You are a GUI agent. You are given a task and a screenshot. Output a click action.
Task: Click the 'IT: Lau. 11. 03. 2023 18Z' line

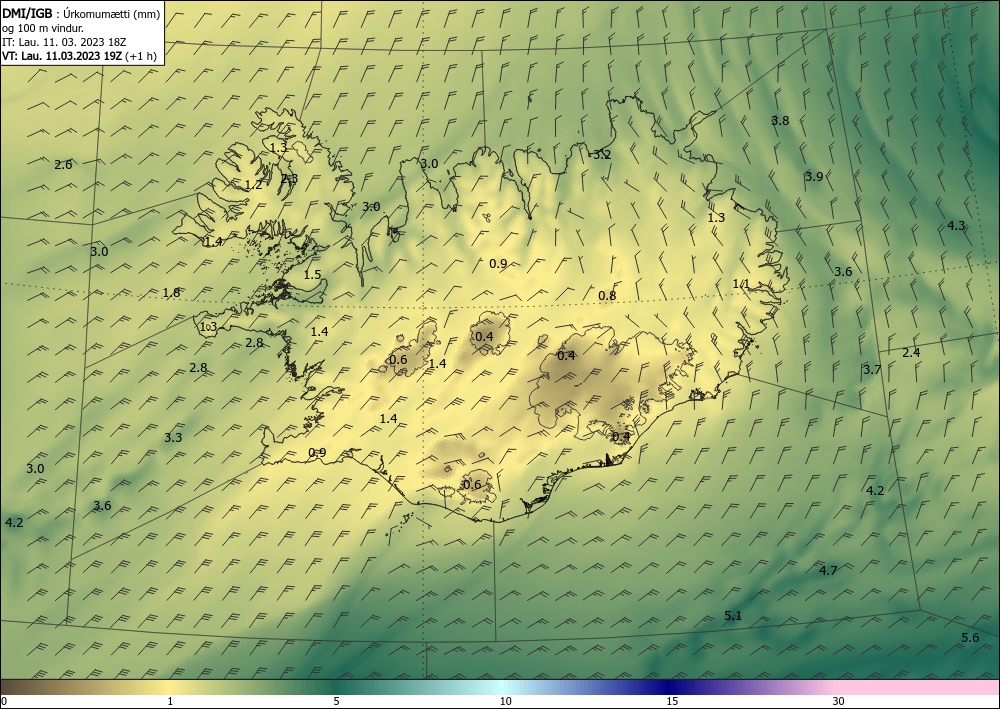(x=64, y=42)
